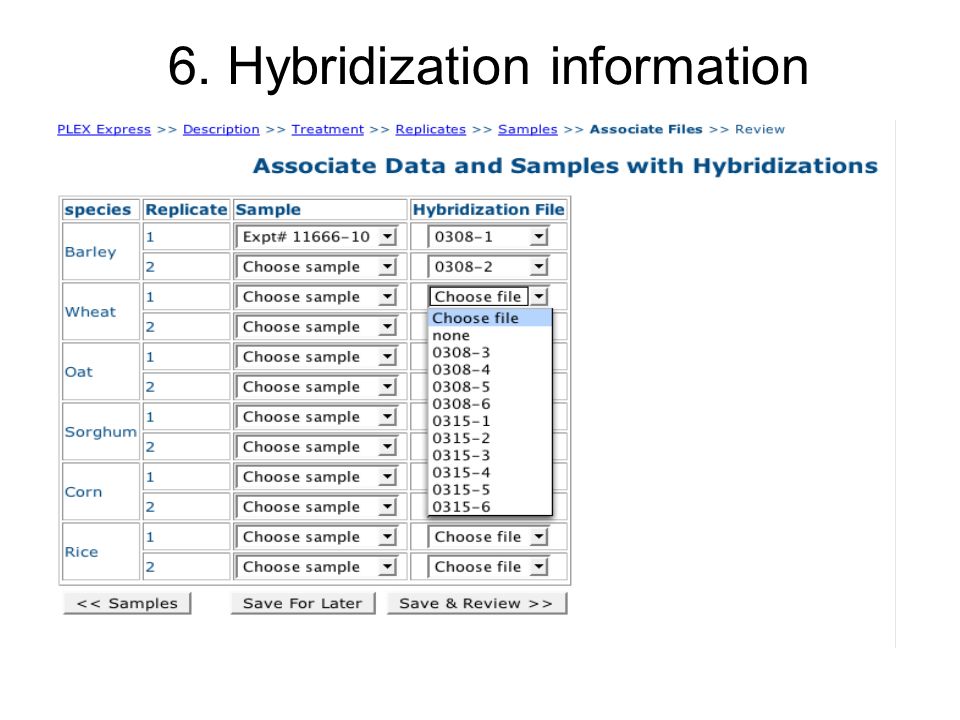Open Rice replicate 1 sample dropdown
The image size is (960, 720).
tap(317, 537)
